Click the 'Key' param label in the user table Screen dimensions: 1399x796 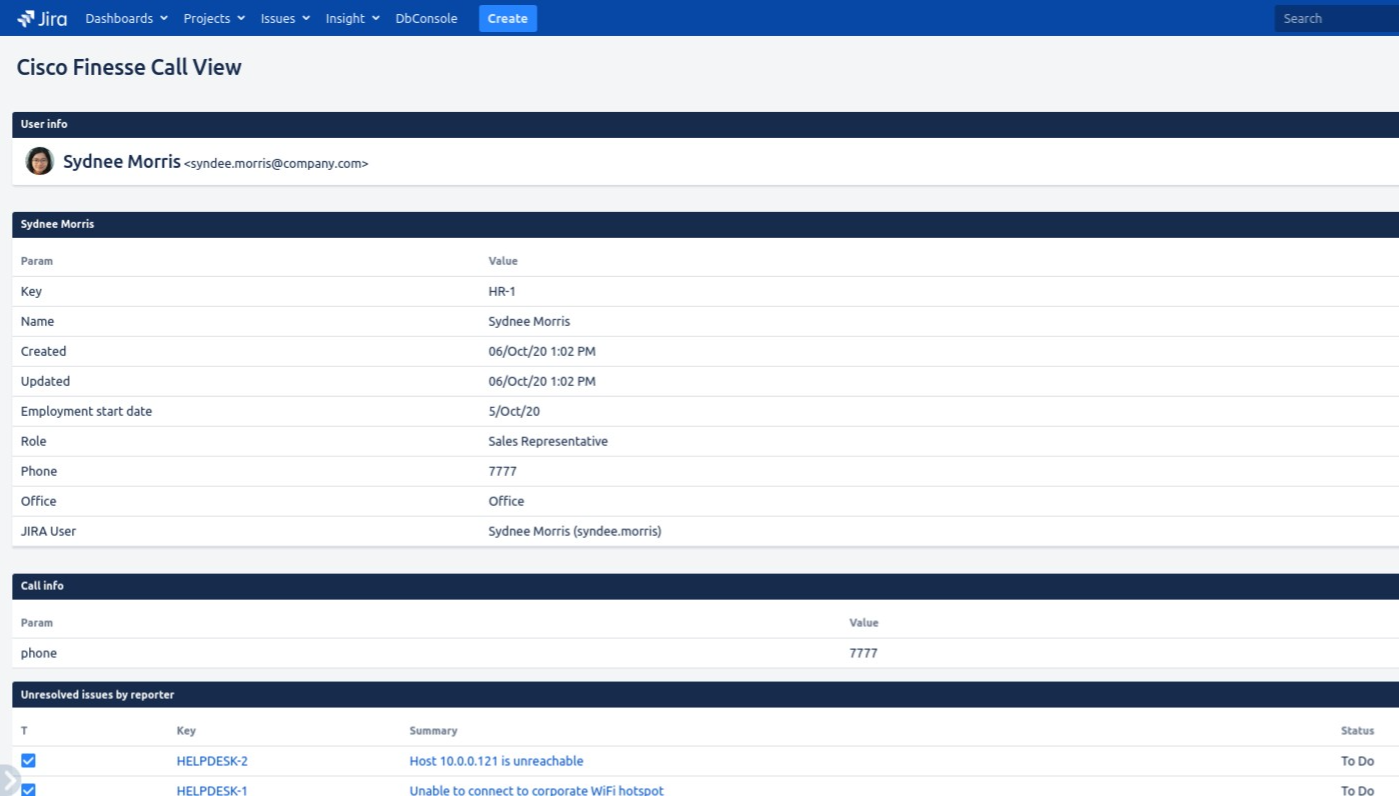click(x=31, y=291)
